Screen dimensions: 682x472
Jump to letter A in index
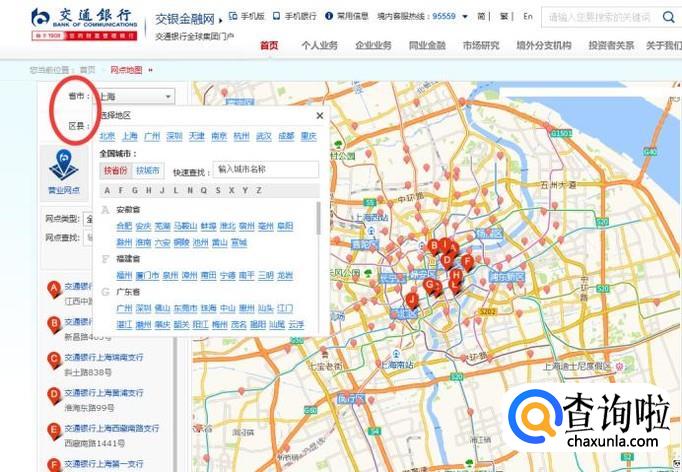107,191
